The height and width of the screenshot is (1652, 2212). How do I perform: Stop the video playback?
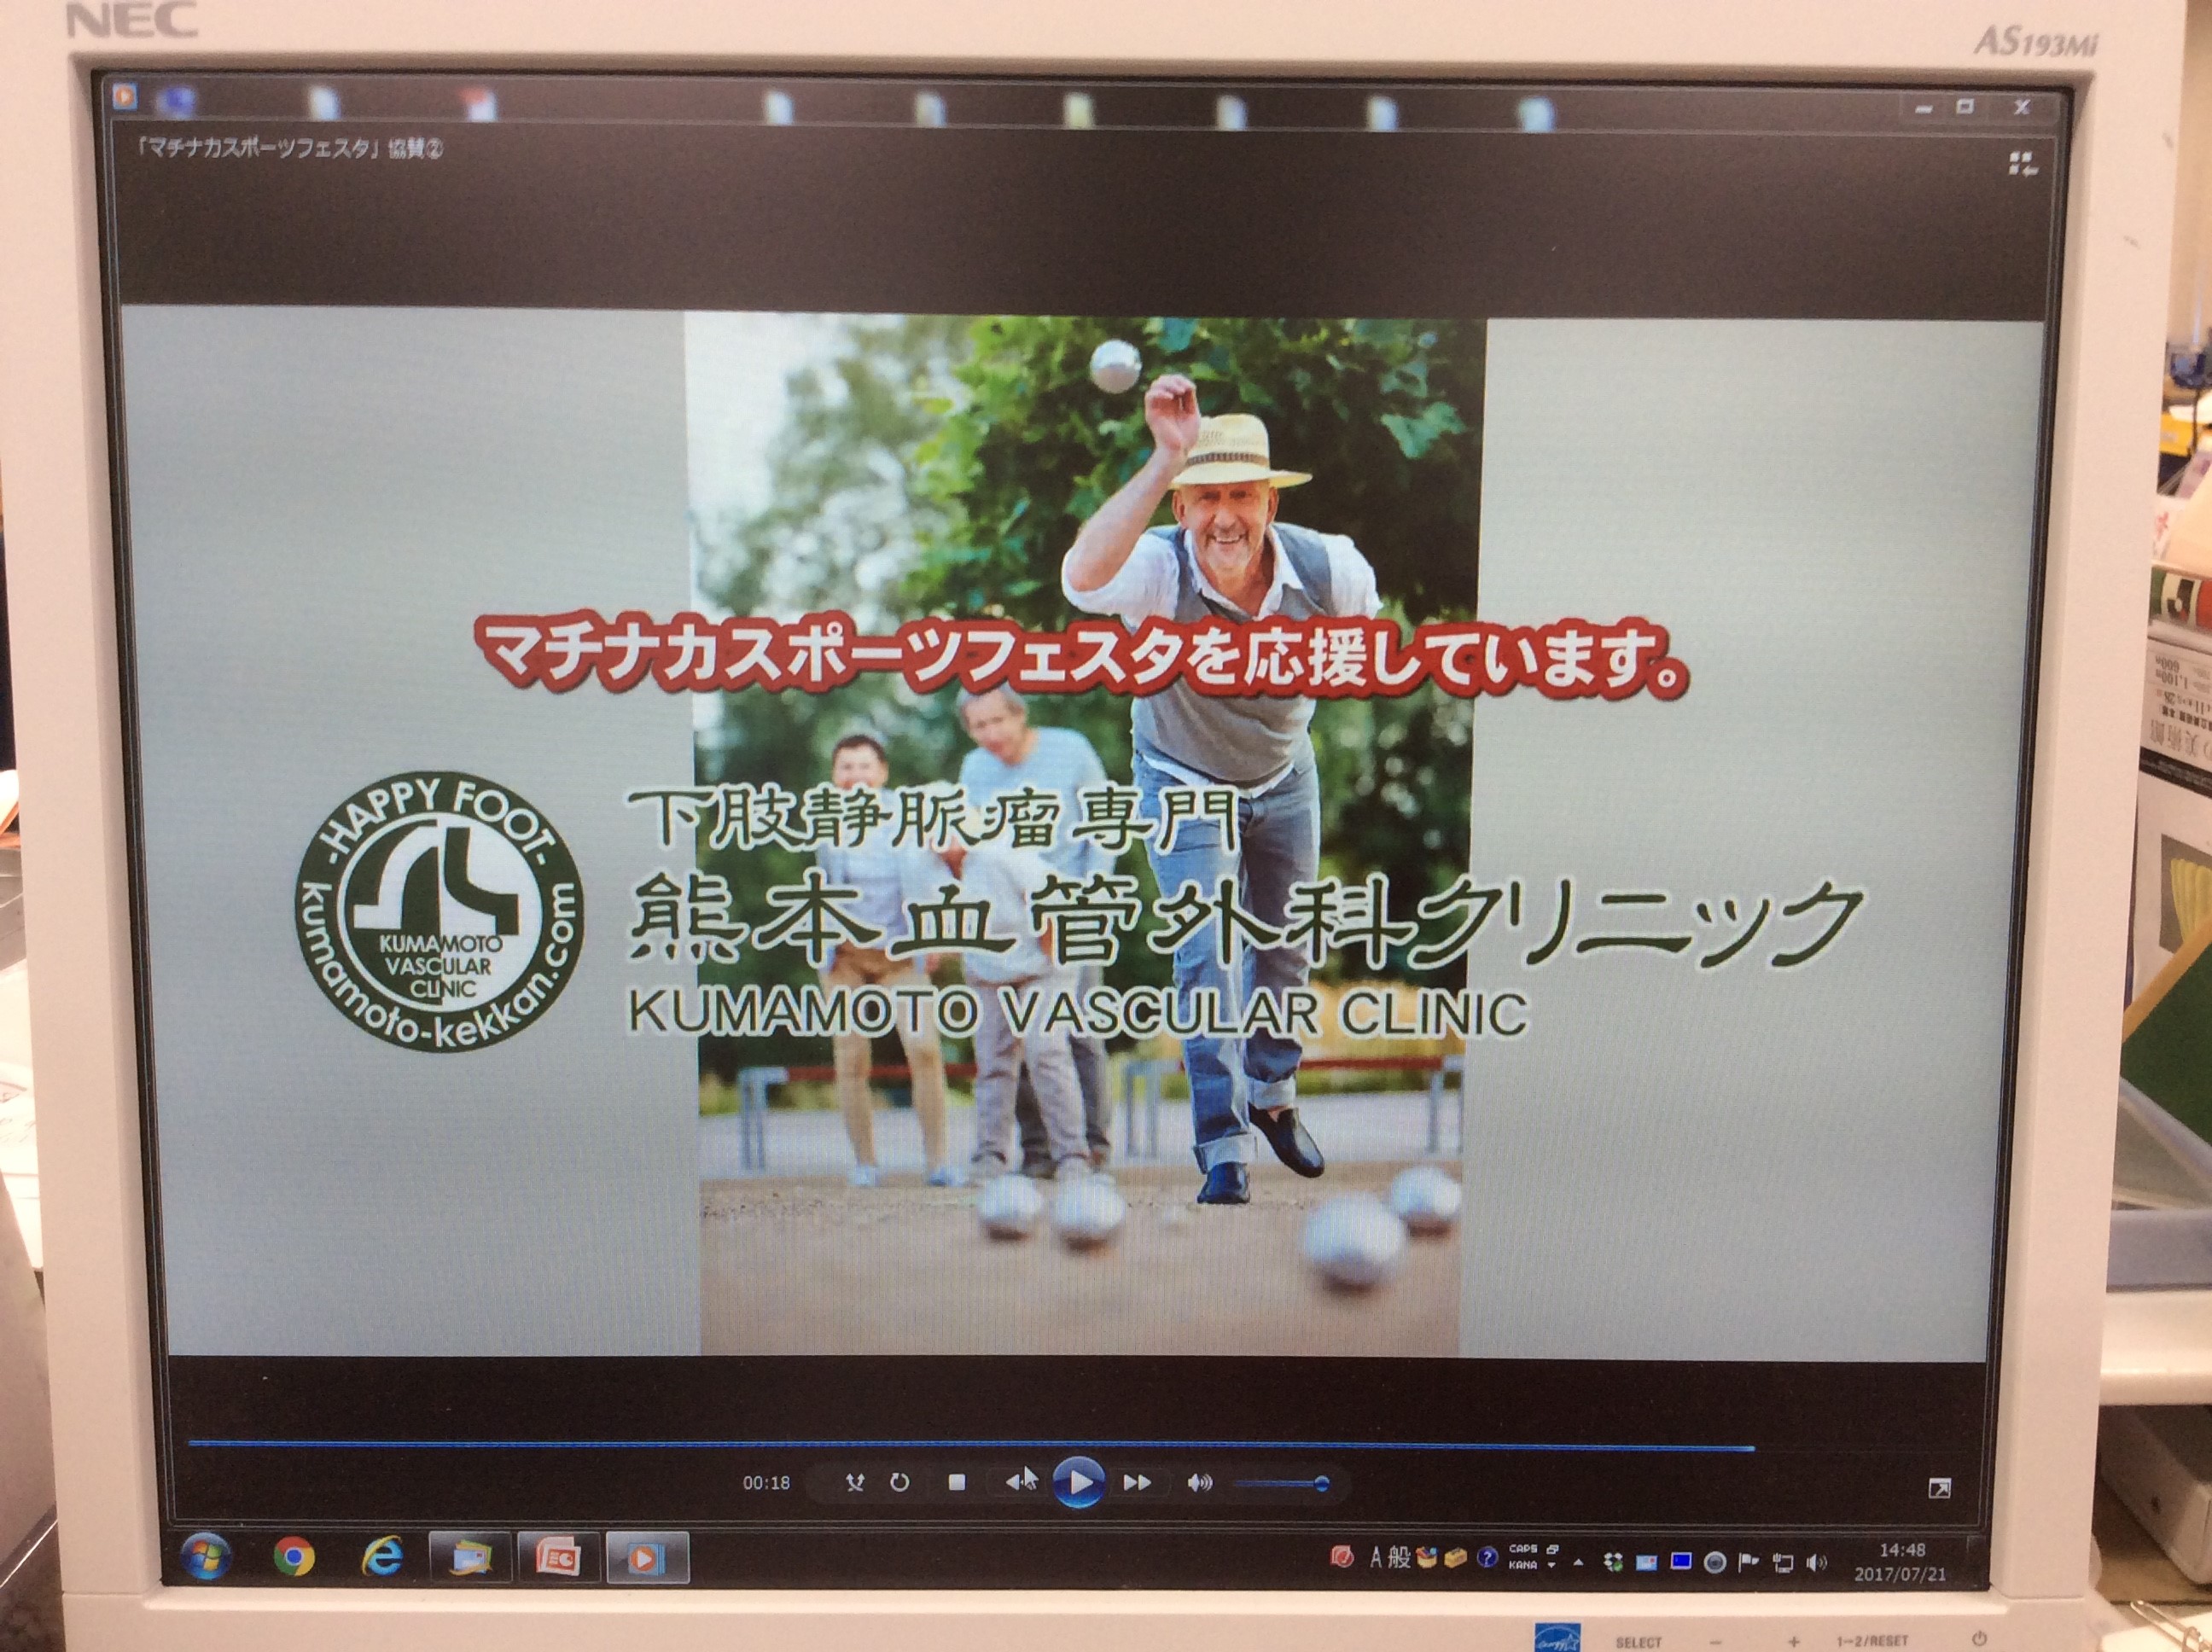(x=956, y=1482)
